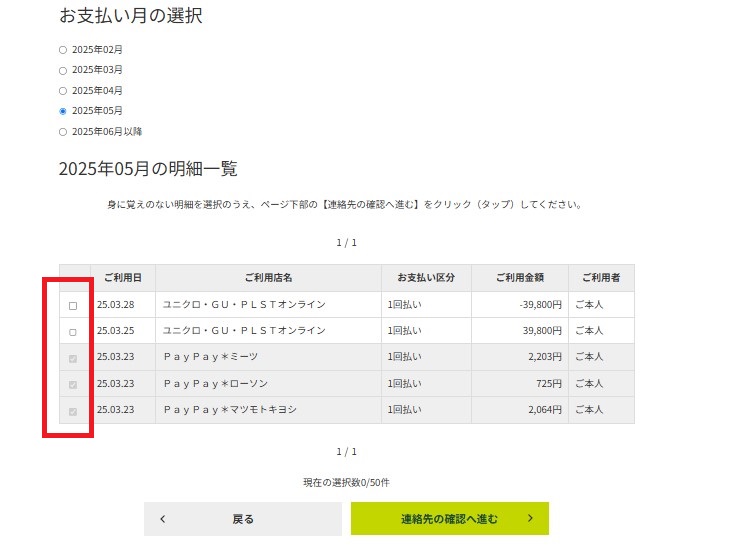
Task: Click the amount -39,800円
Action: tap(540, 305)
